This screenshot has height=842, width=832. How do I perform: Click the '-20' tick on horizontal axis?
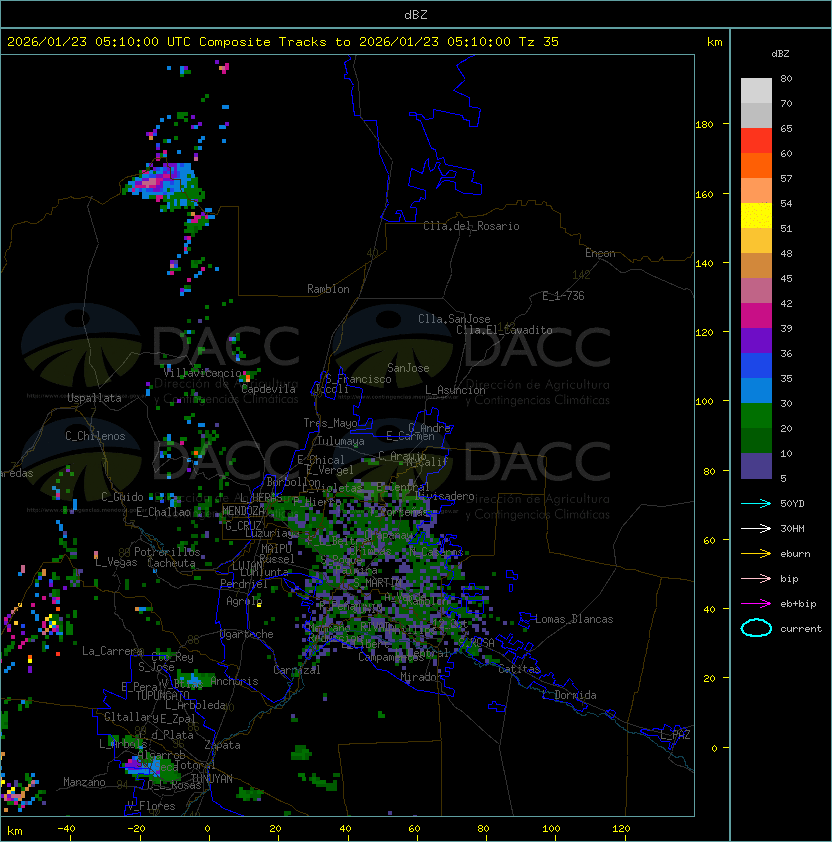click(136, 829)
